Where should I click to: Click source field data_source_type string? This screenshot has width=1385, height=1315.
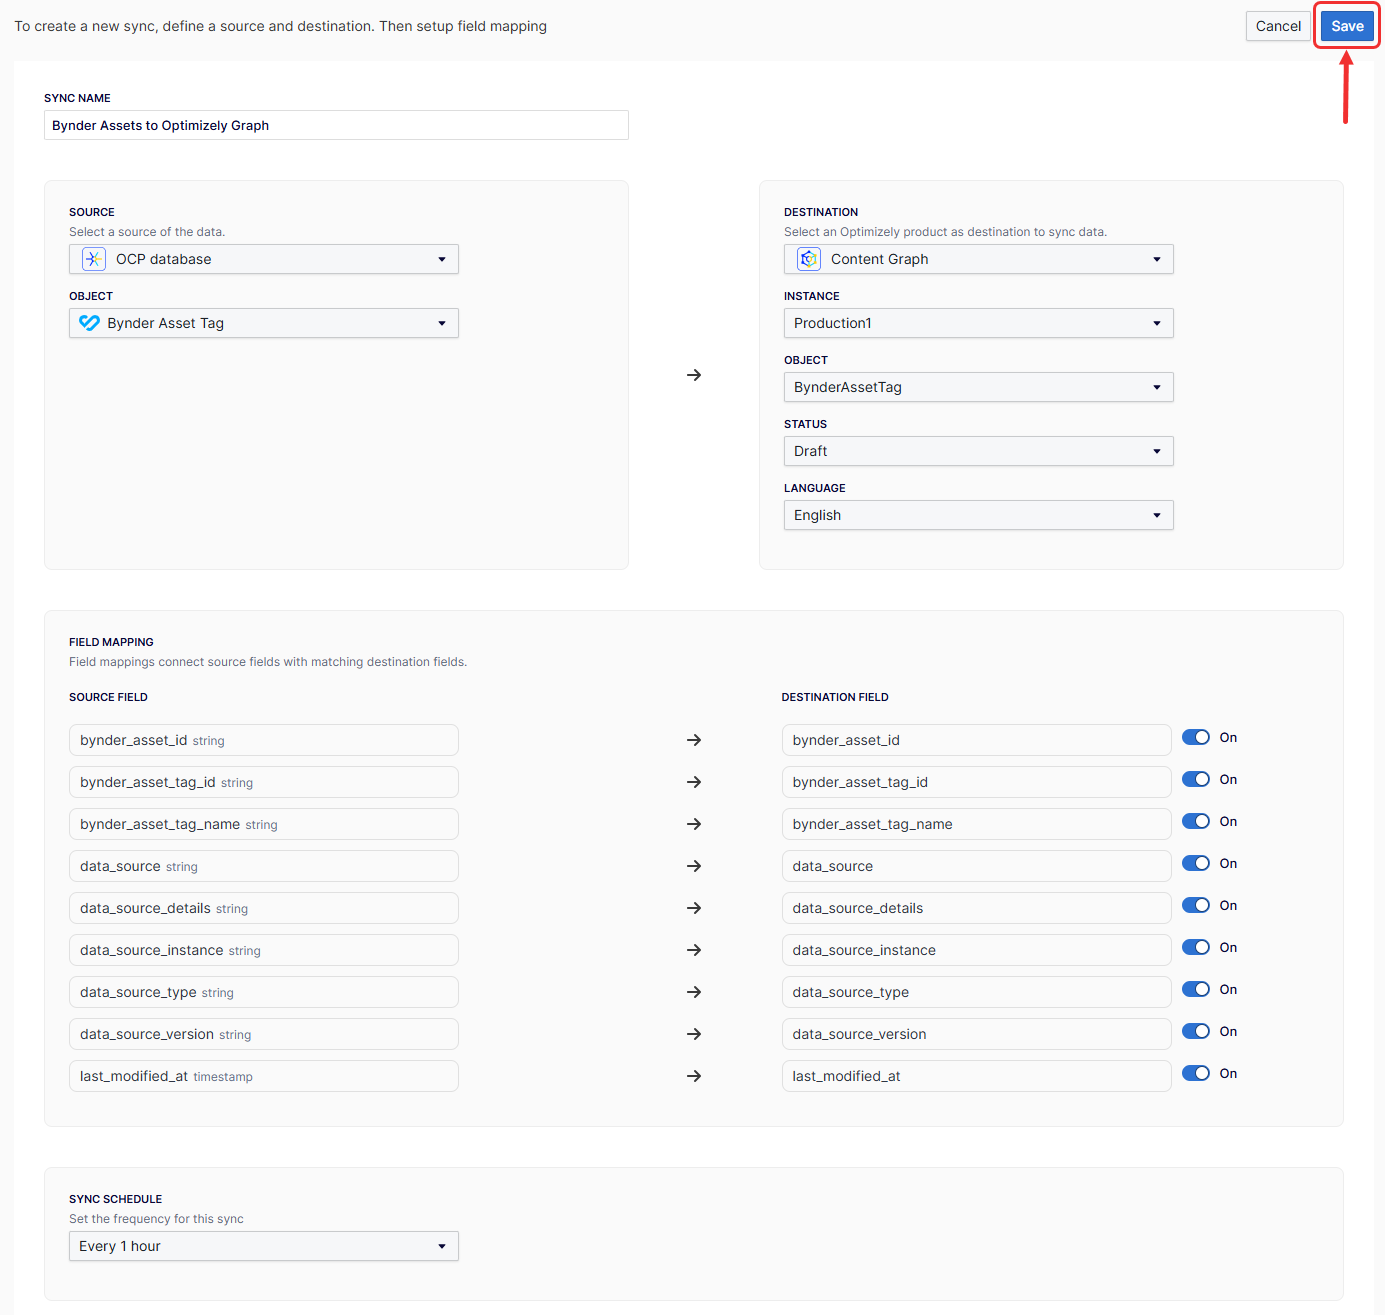(264, 992)
